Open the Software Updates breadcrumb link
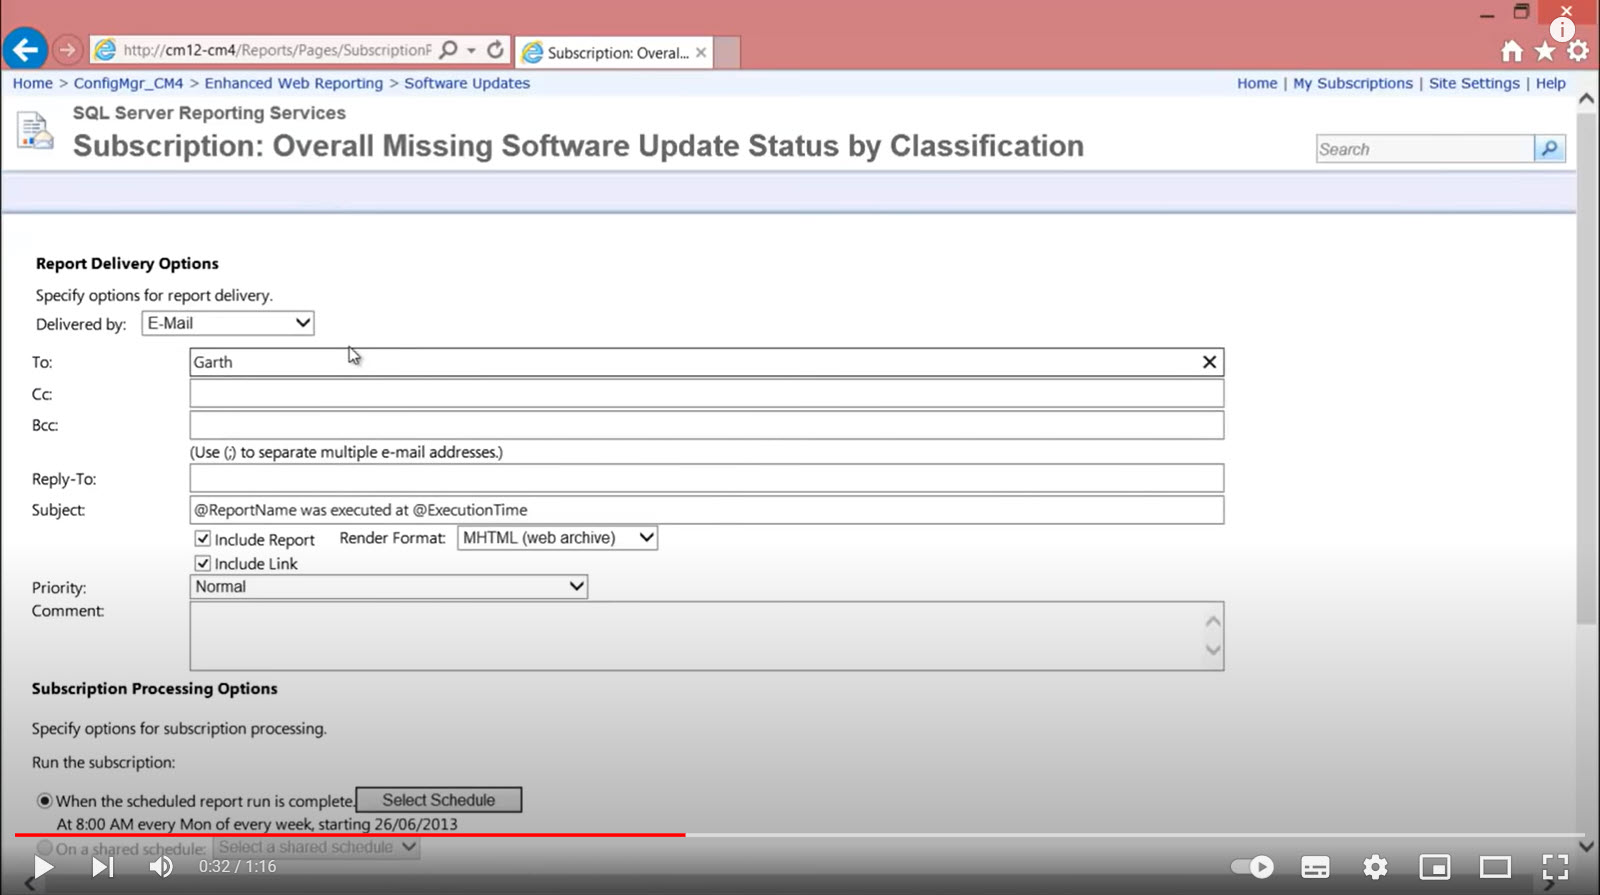The image size is (1600, 895). [466, 83]
